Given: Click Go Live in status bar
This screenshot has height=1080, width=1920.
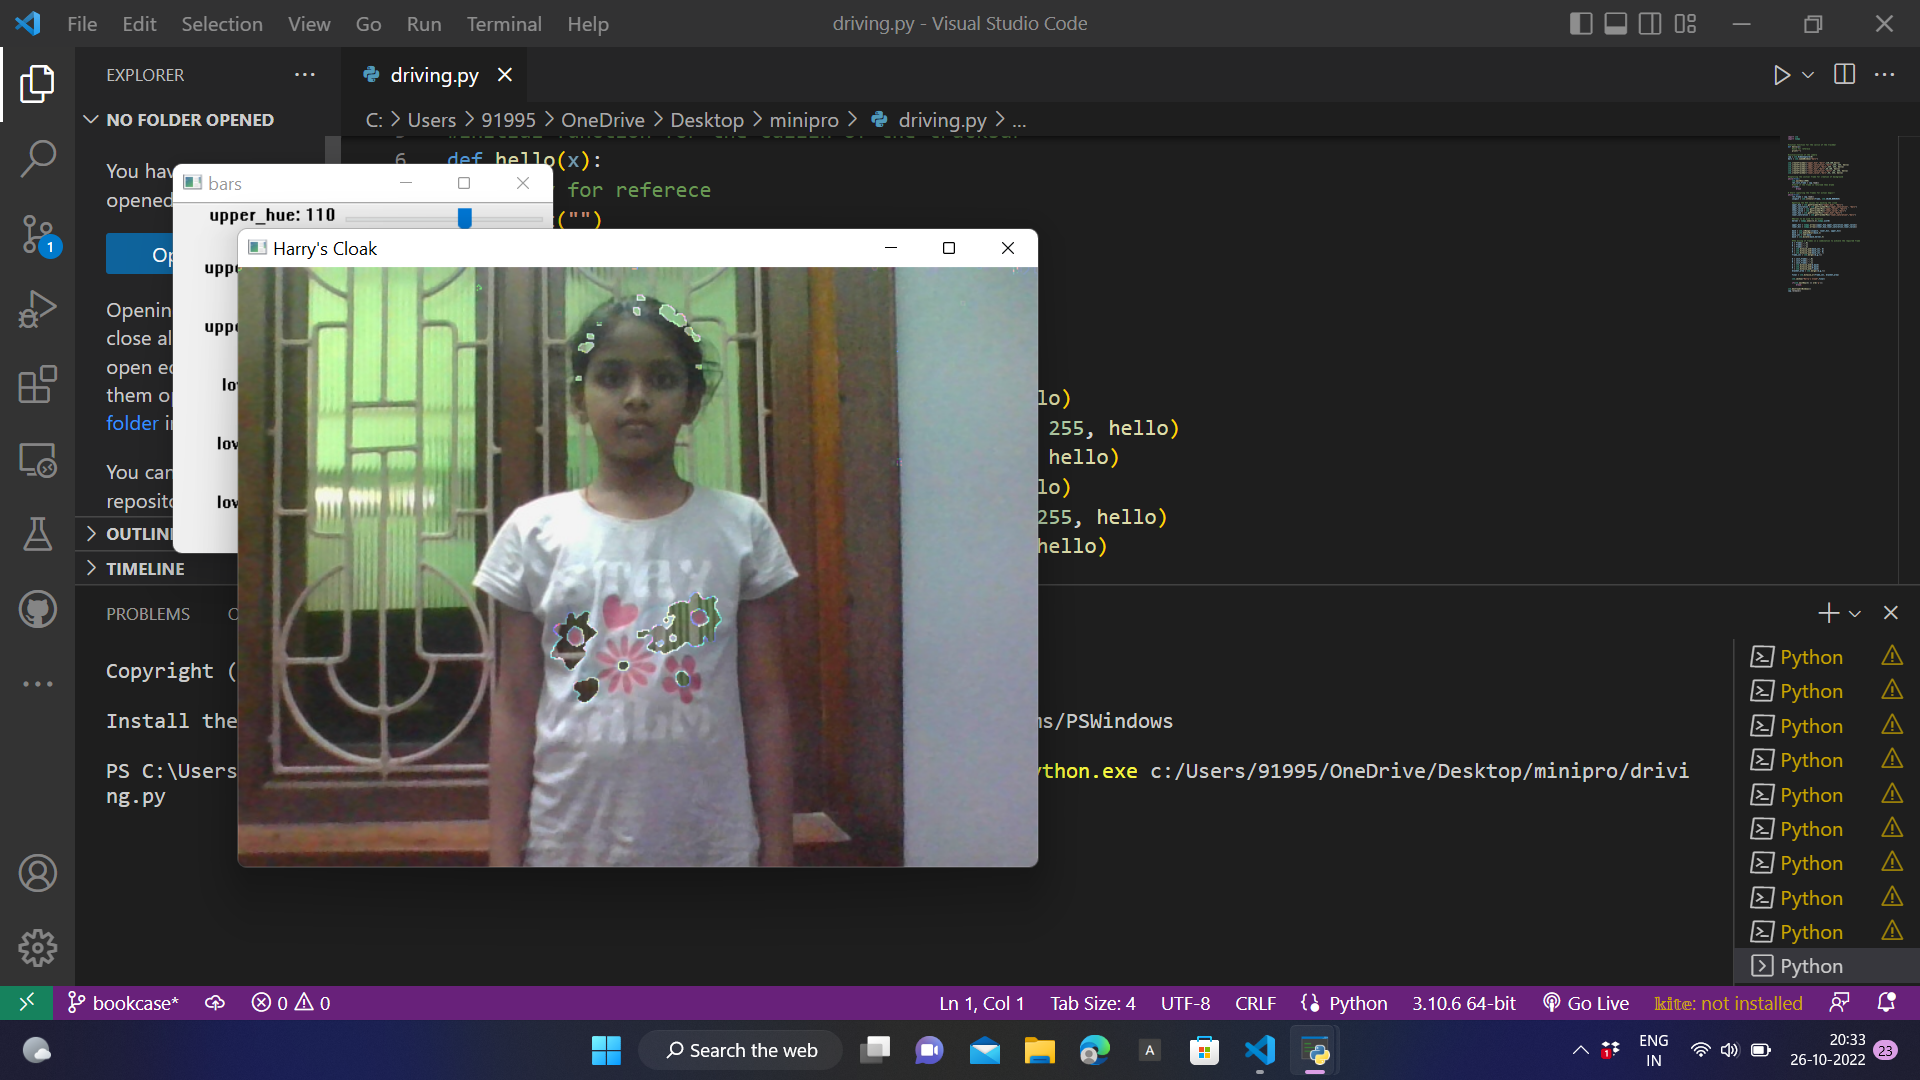Looking at the screenshot, I should [x=1586, y=1003].
